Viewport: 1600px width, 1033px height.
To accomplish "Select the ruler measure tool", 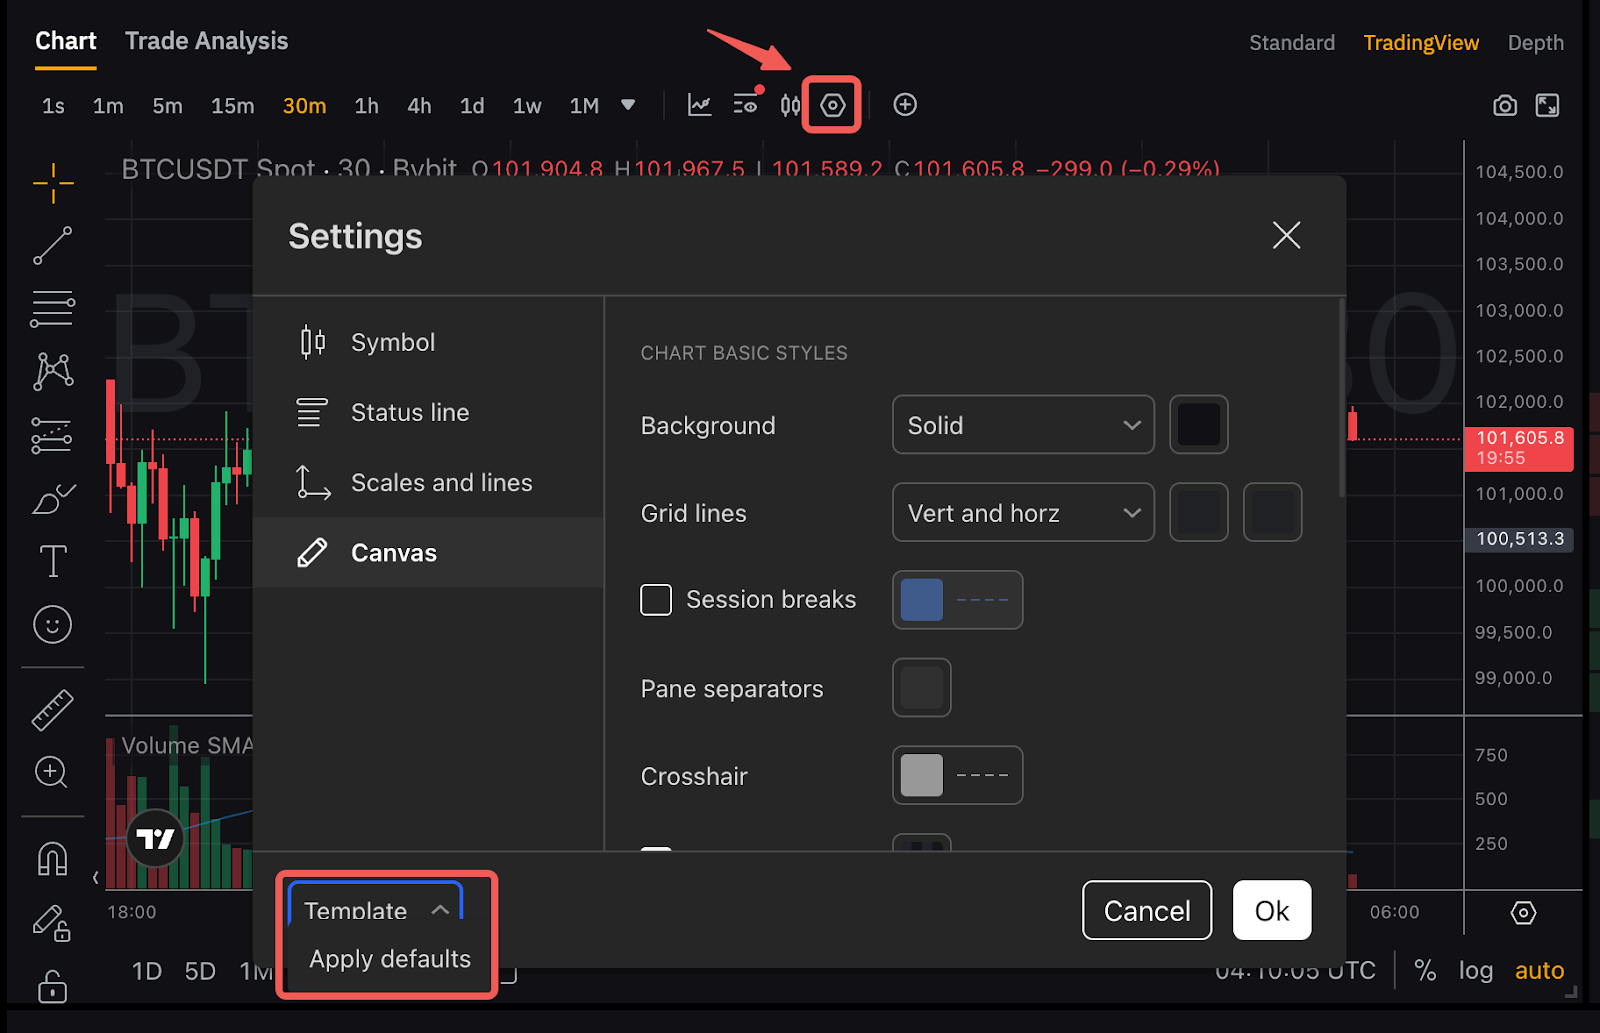I will [52, 710].
